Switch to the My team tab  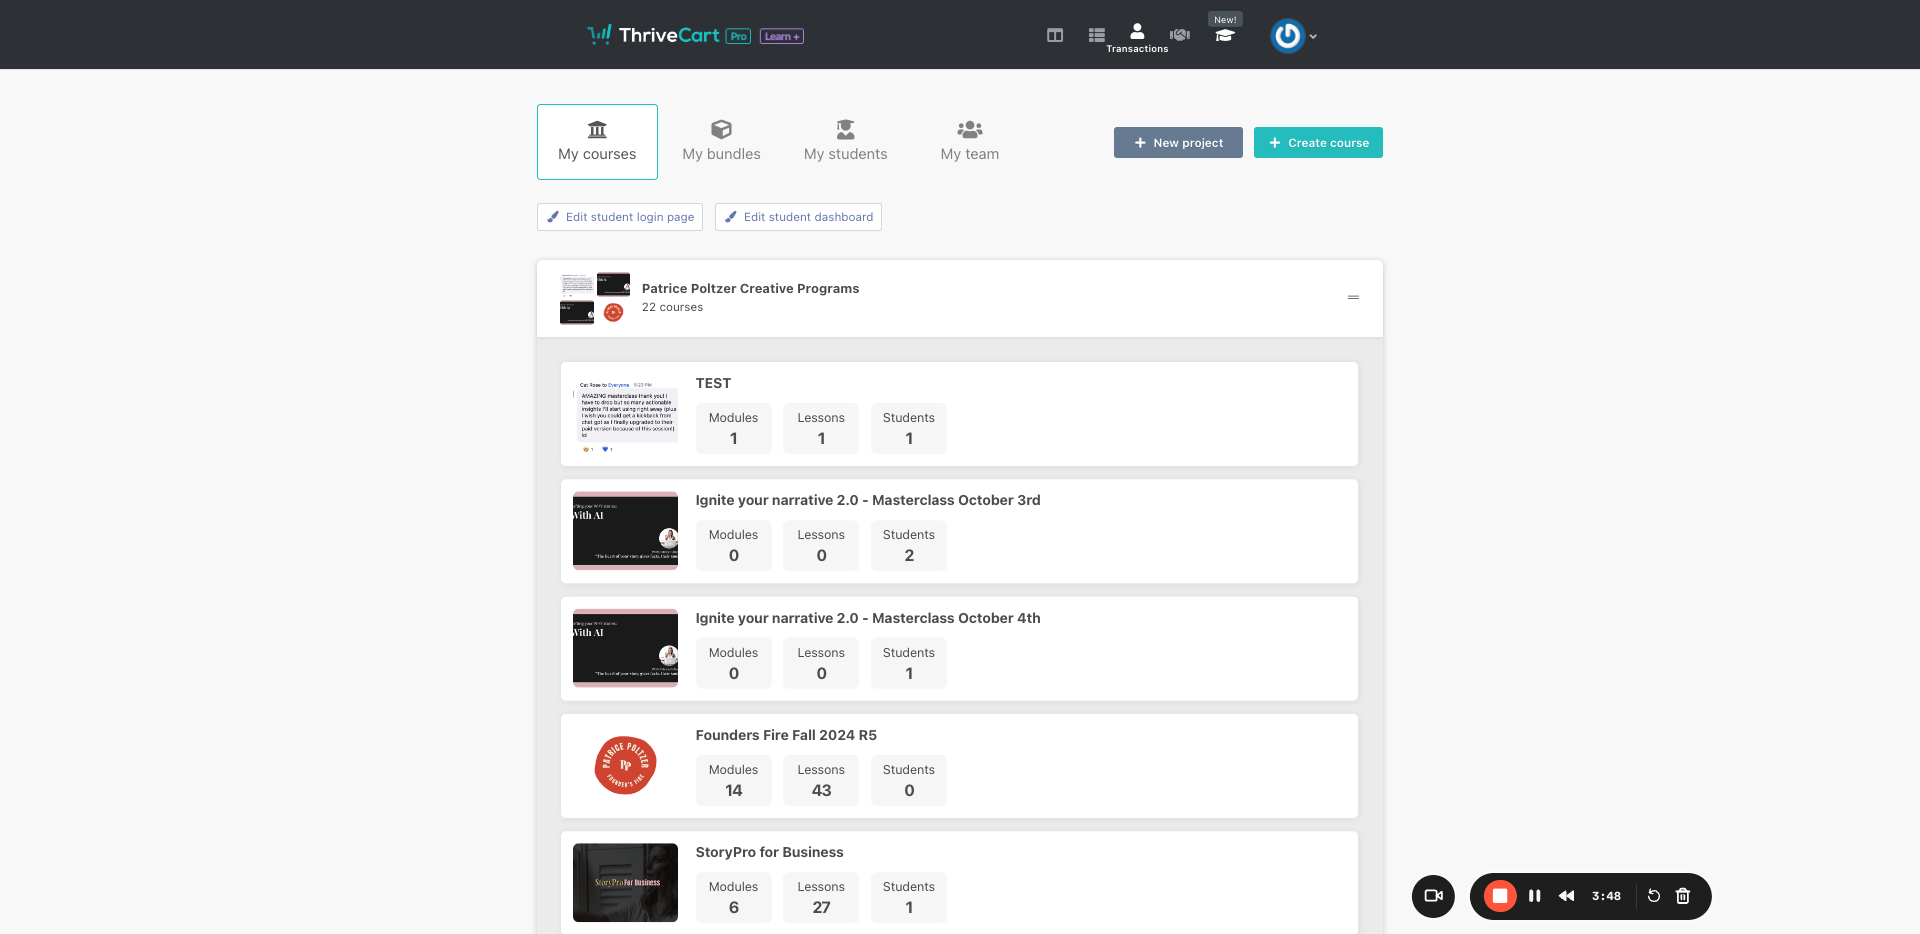(970, 142)
